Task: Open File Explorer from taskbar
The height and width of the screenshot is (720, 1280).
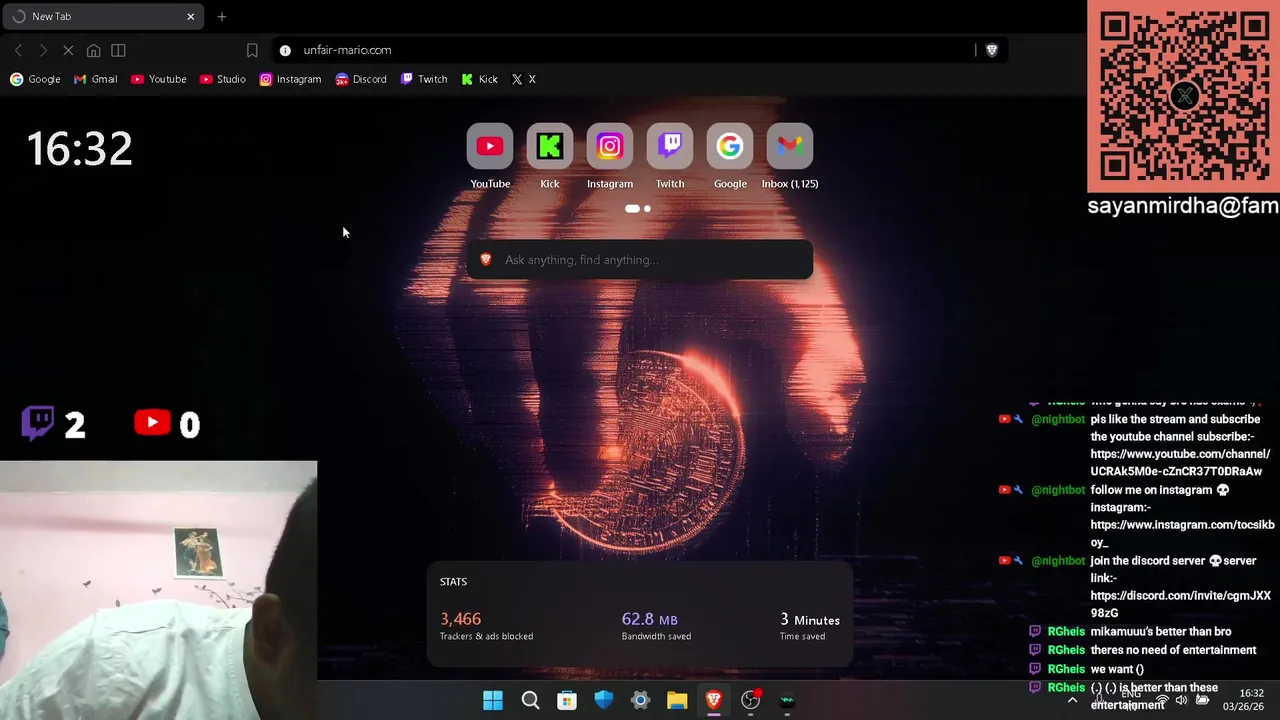Action: (x=677, y=701)
